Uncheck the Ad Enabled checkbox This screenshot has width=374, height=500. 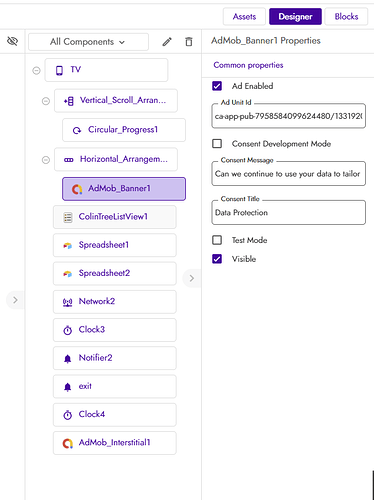[217, 86]
